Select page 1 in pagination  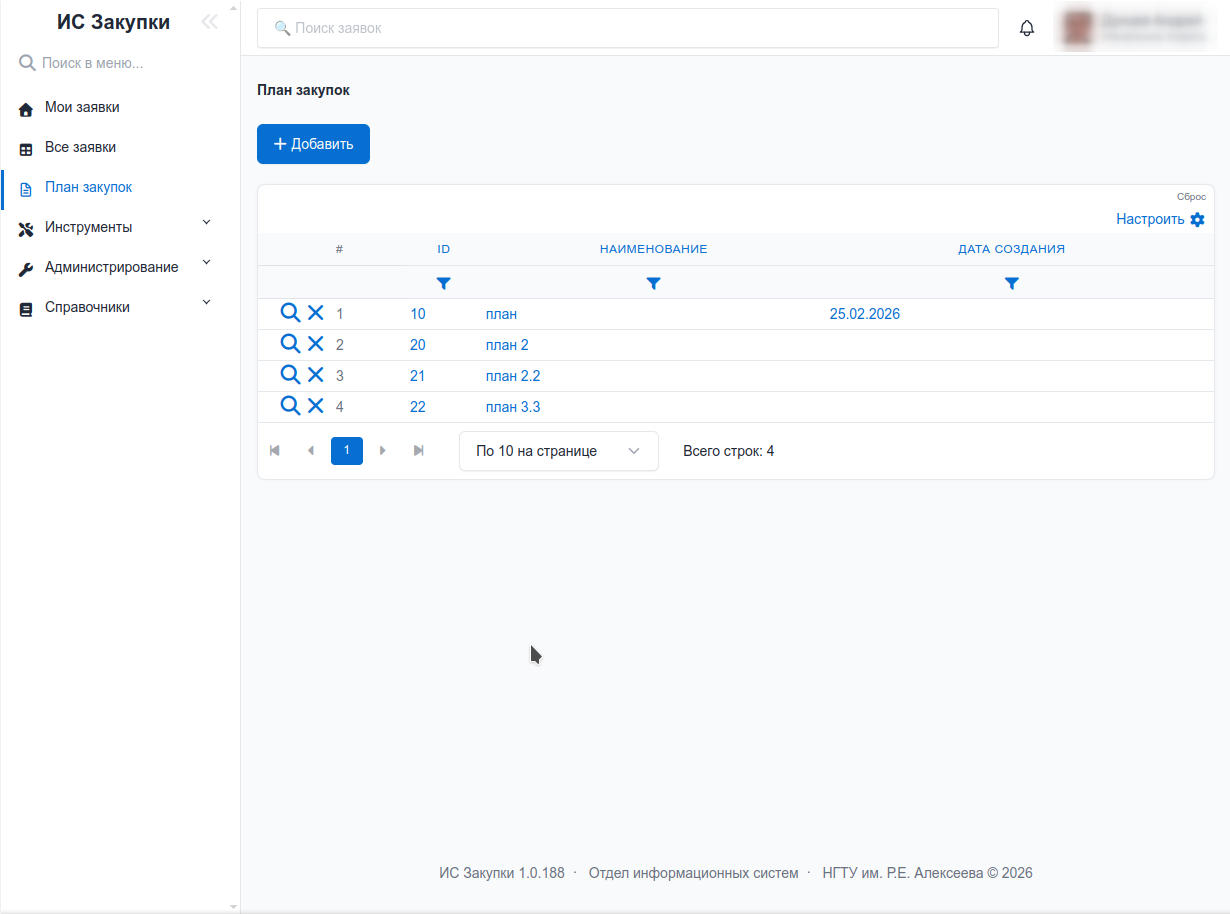pos(347,451)
